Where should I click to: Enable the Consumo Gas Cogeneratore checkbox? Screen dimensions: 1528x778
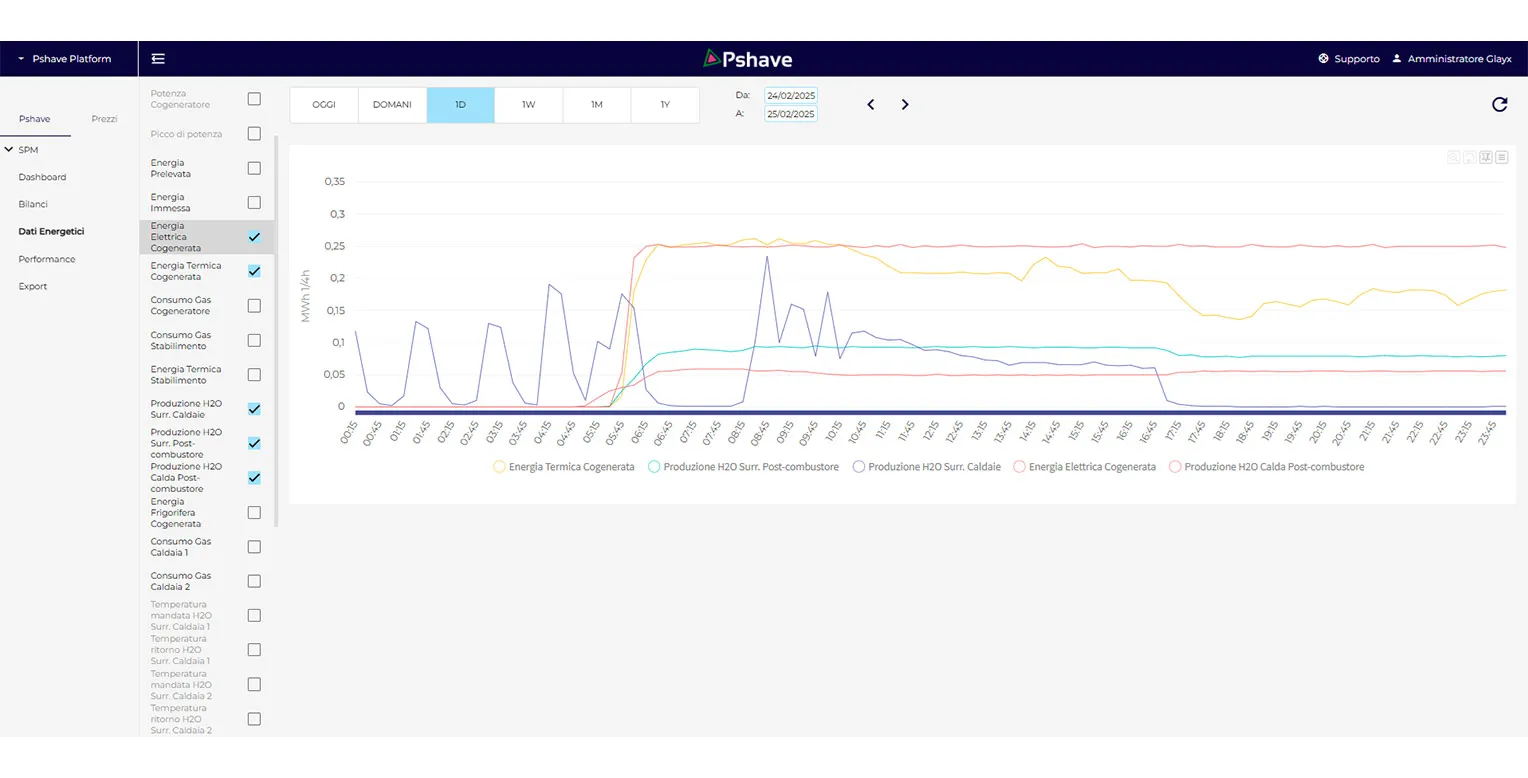point(254,306)
